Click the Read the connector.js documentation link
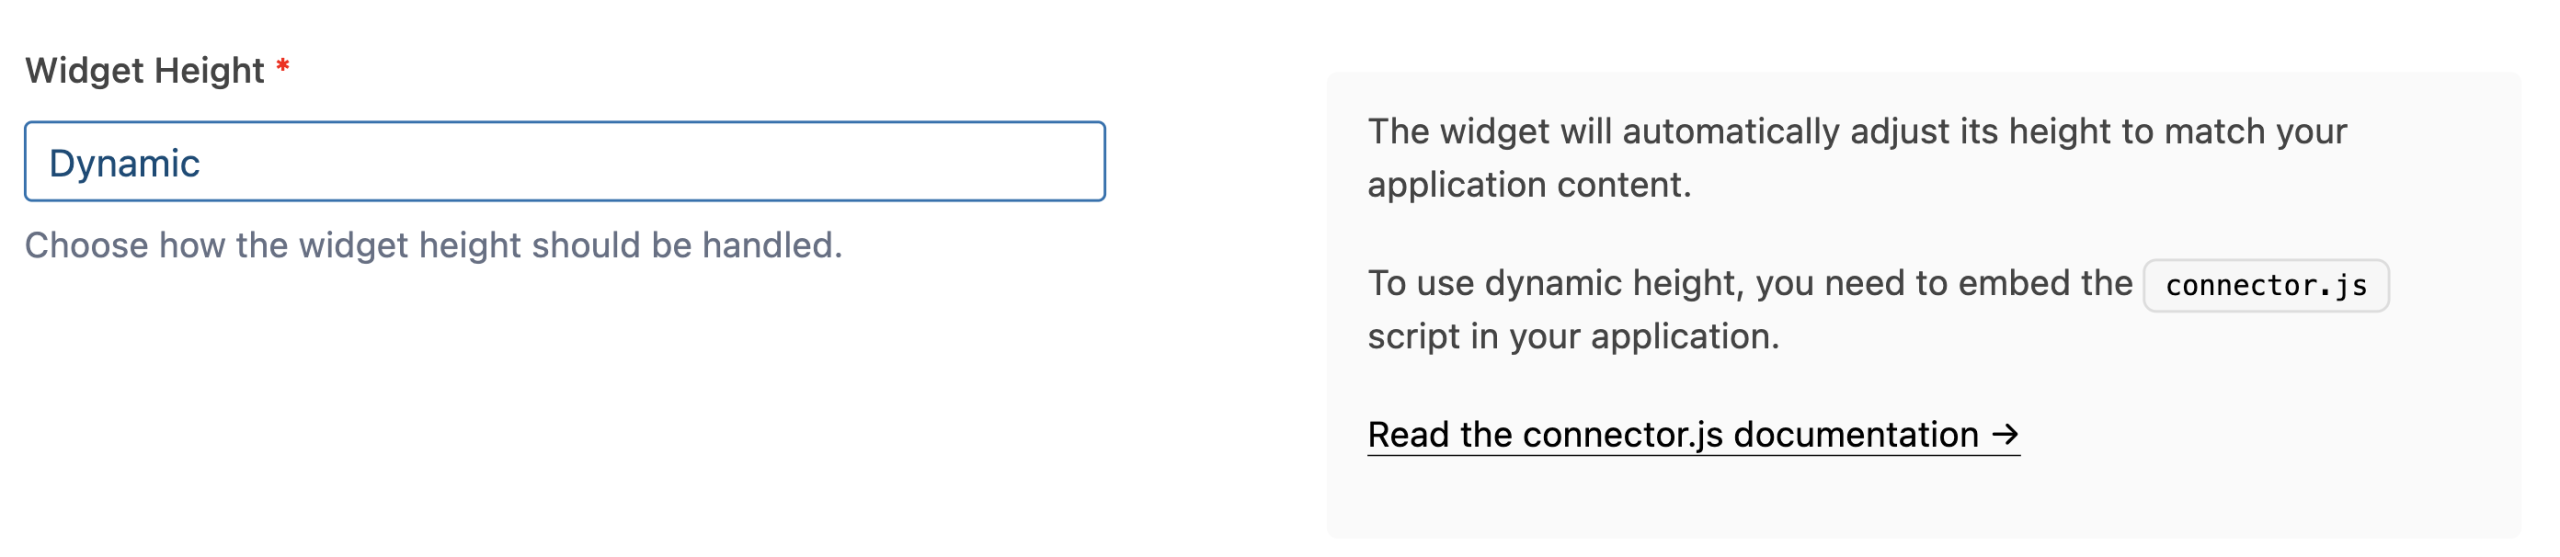2560x557 pixels. point(1672,435)
